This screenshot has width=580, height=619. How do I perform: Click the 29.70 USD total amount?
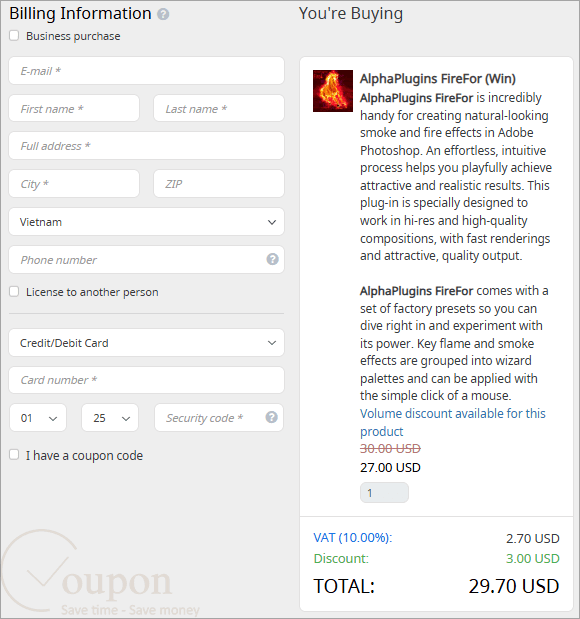(514, 586)
